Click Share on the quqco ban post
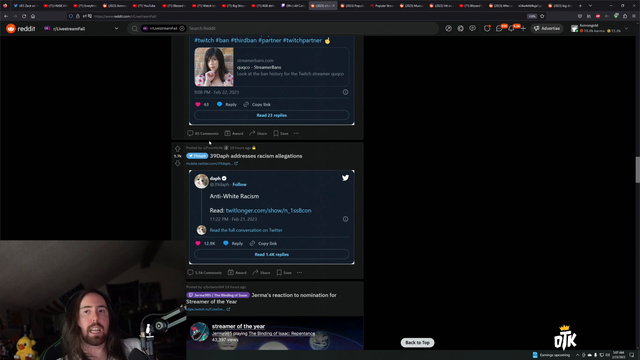Viewport: 640px width, 360px height. [x=258, y=133]
